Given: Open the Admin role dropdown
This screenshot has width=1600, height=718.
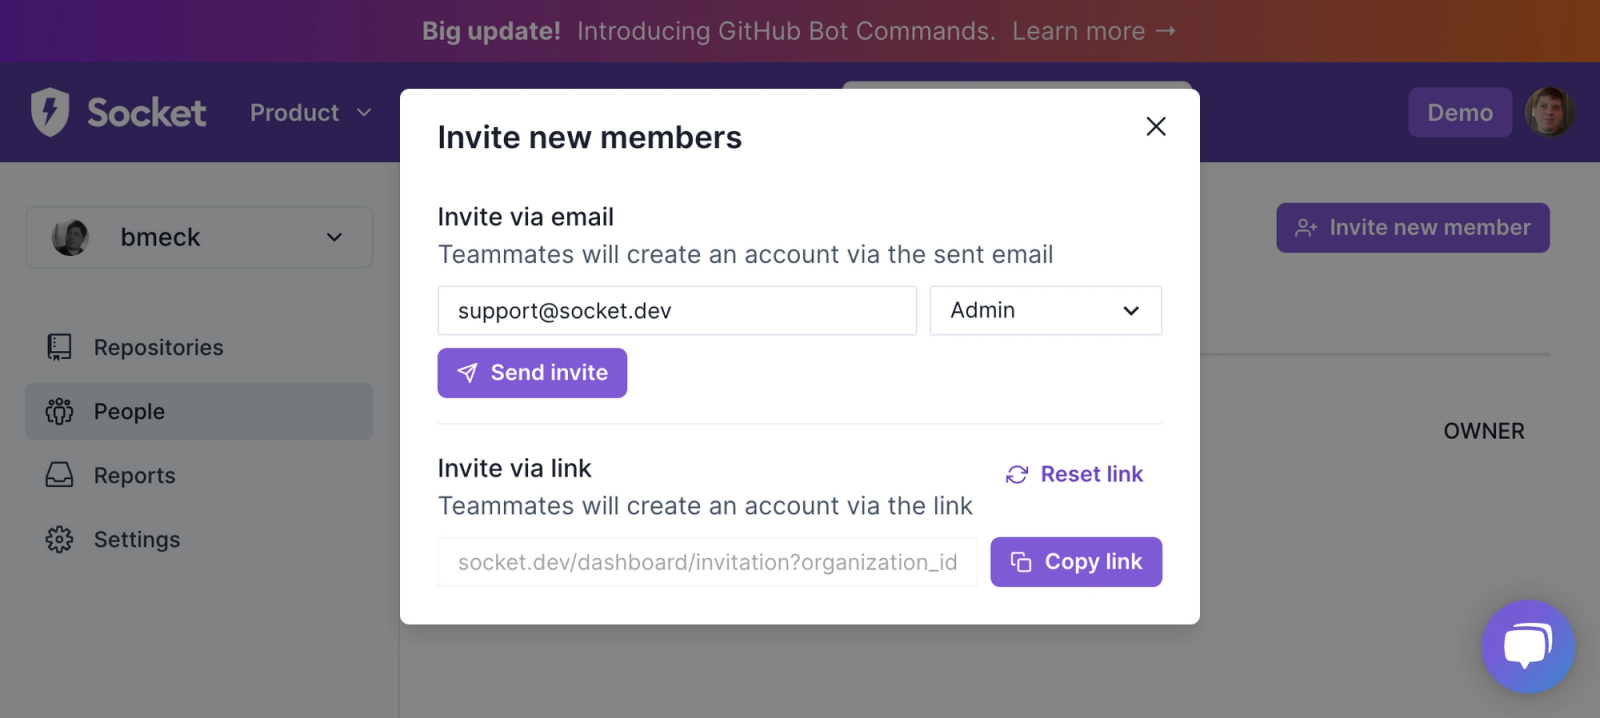Looking at the screenshot, I should pyautogui.click(x=1045, y=311).
